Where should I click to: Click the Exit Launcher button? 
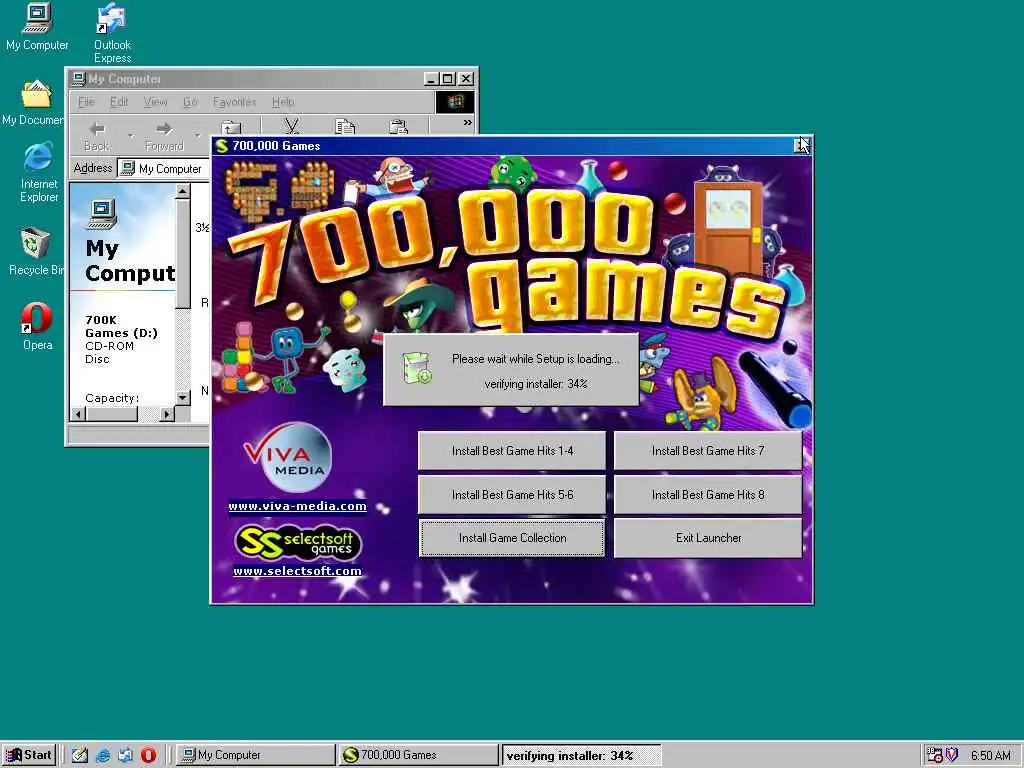[708, 538]
